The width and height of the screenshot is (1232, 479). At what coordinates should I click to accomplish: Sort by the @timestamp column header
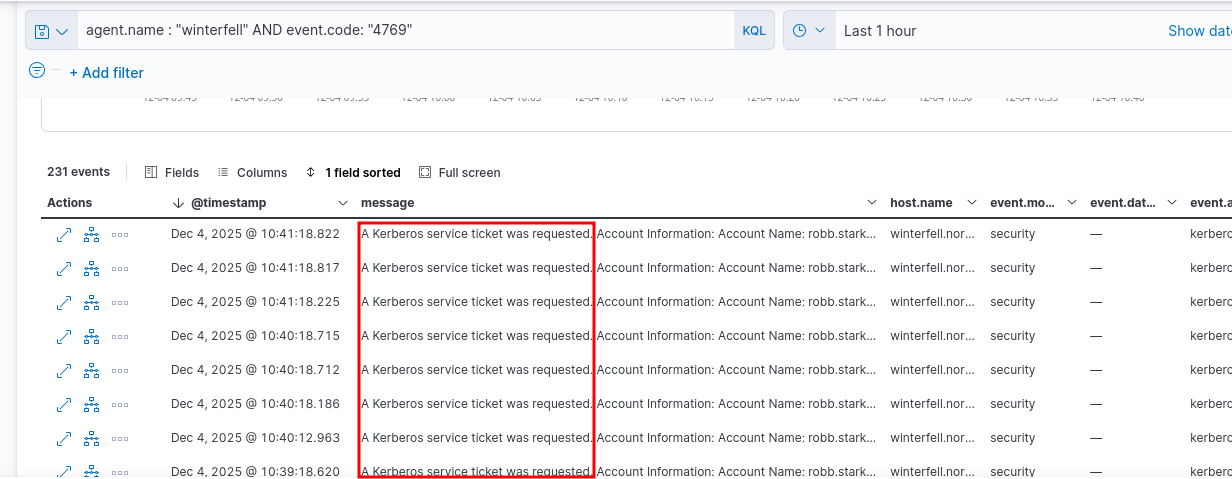click(228, 203)
